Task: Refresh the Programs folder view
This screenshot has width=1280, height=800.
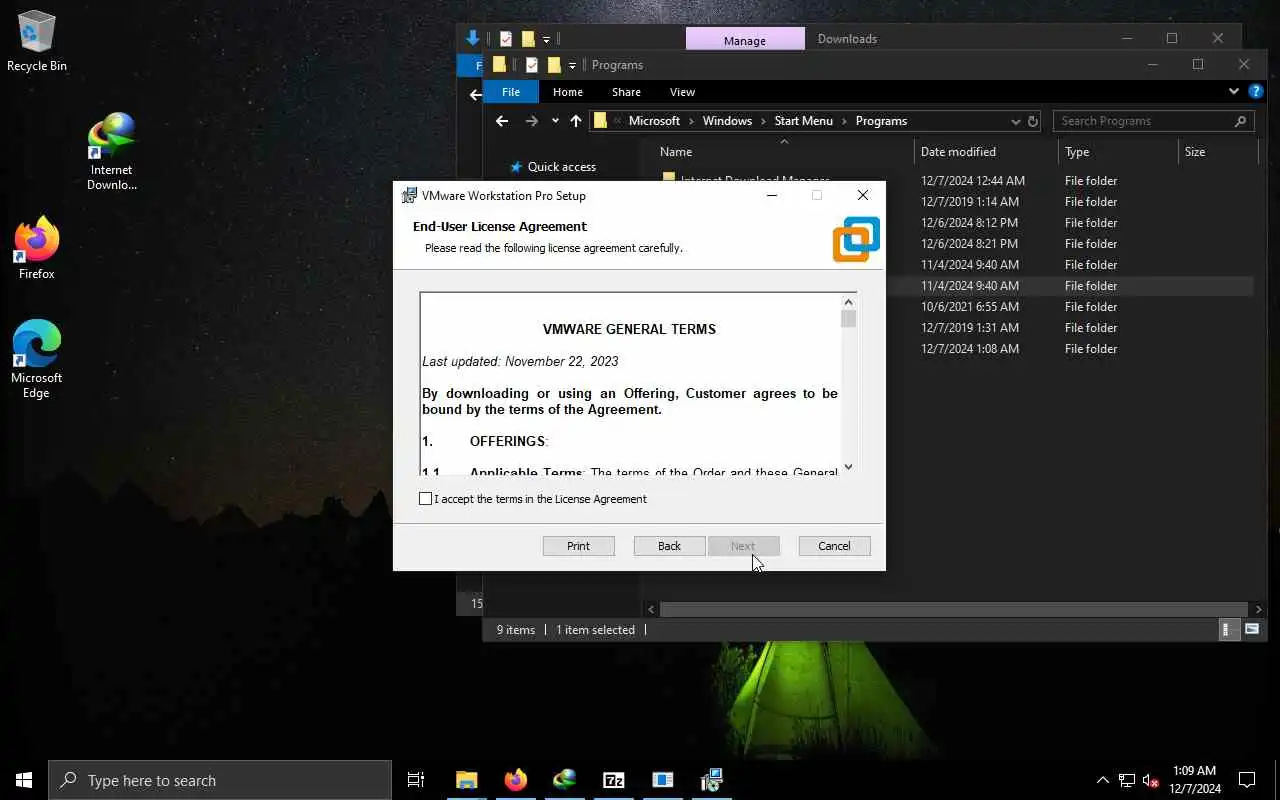Action: pos(1033,121)
